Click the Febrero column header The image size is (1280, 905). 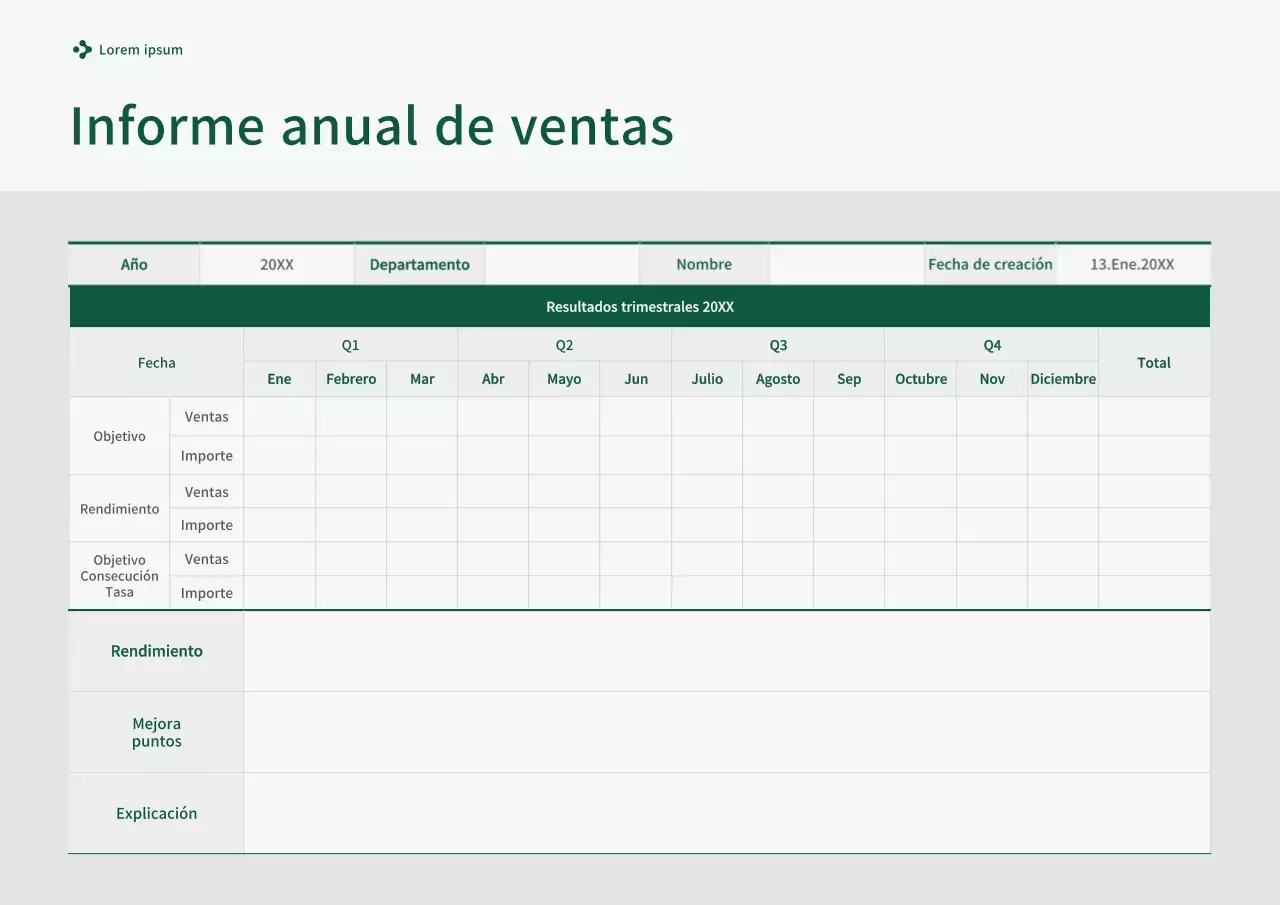click(x=350, y=379)
